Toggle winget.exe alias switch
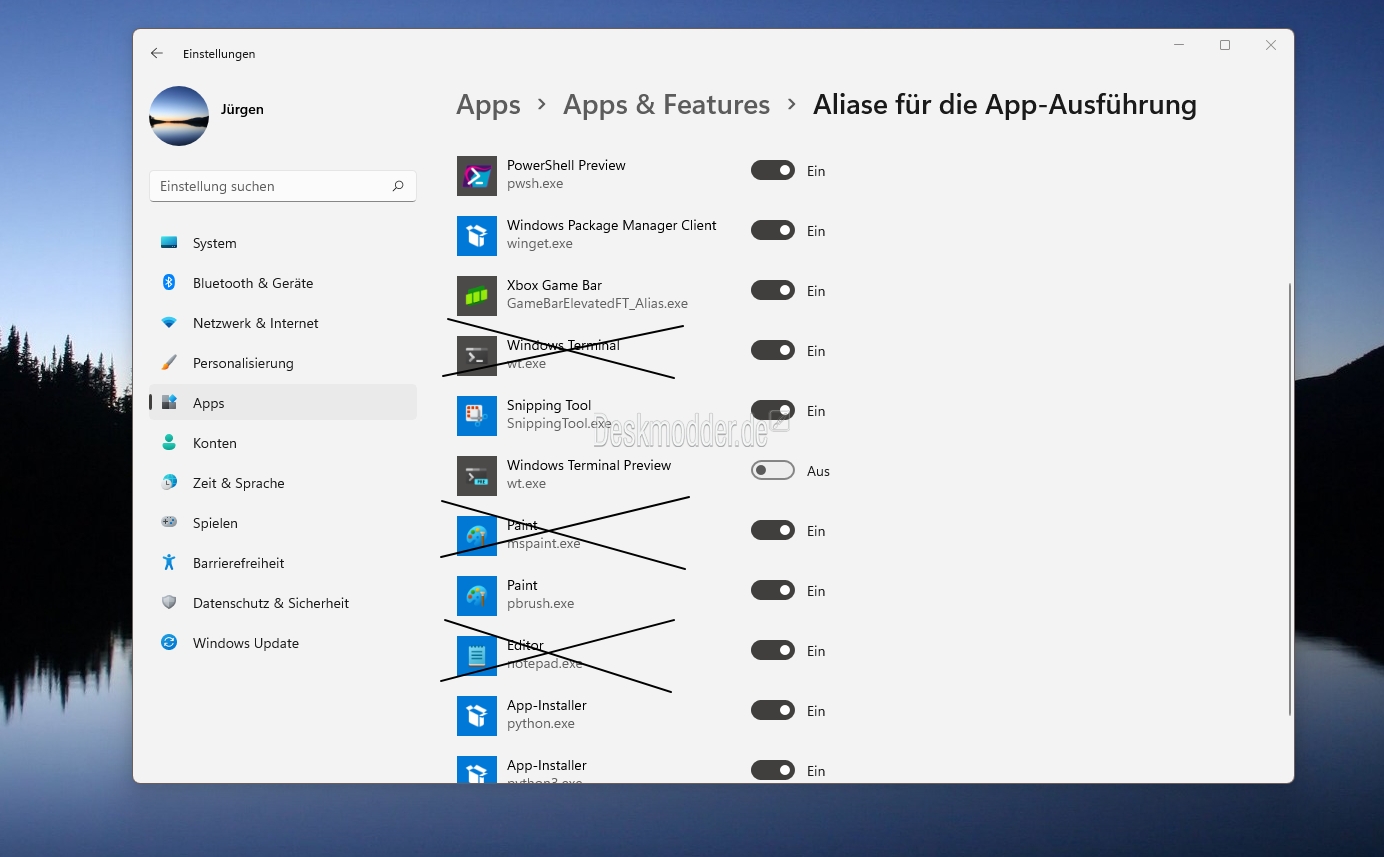Viewport: 1384px width, 857px height. [773, 230]
